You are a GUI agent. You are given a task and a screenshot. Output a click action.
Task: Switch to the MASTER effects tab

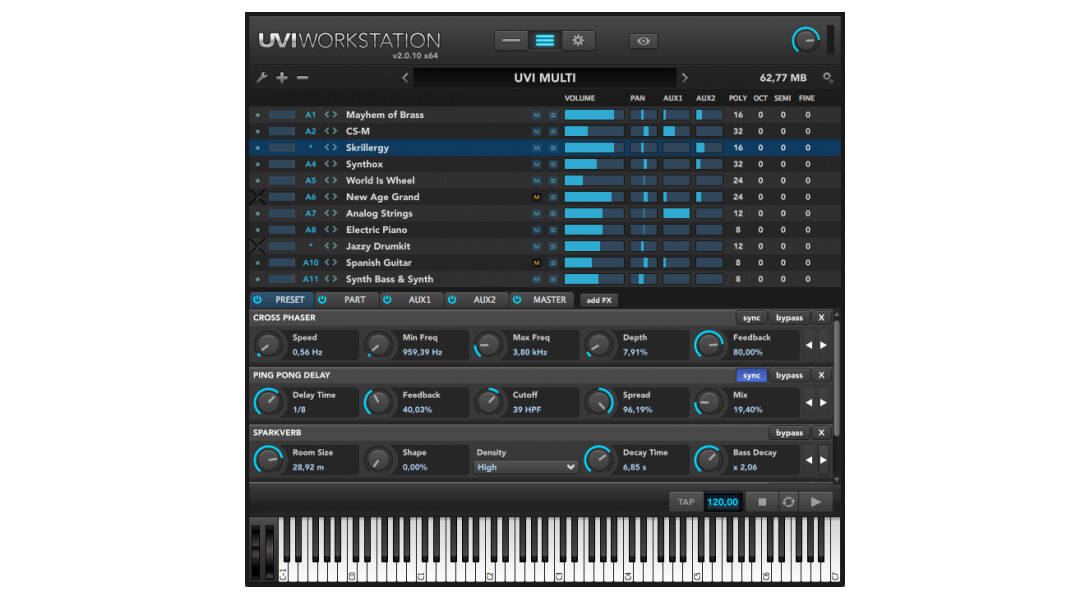coord(549,300)
